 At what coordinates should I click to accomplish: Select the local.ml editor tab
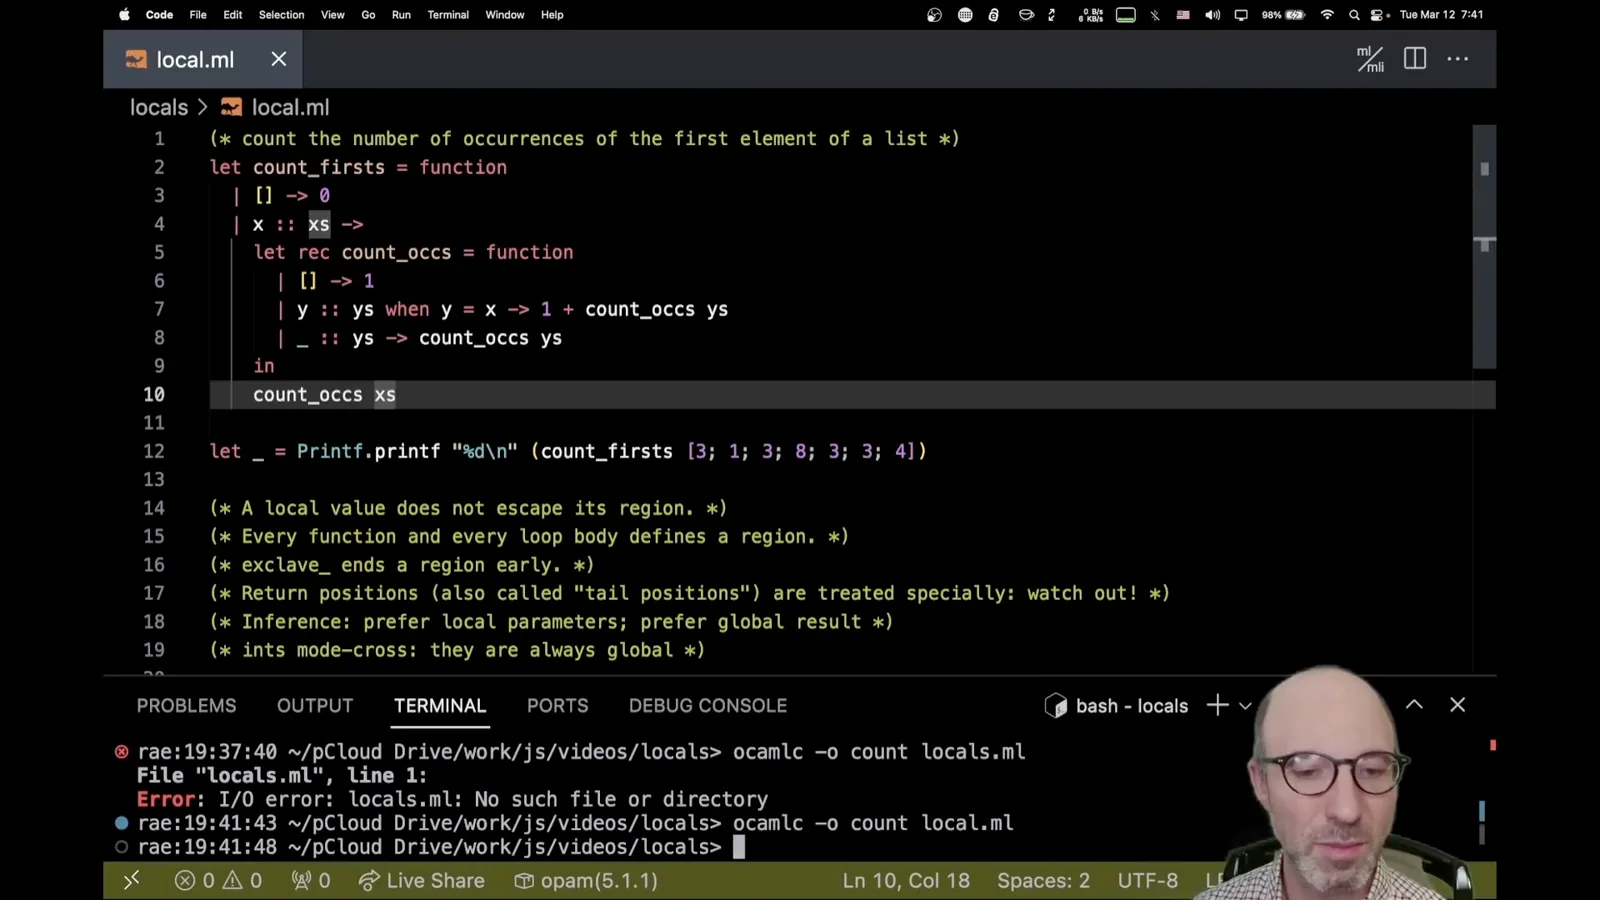click(203, 59)
